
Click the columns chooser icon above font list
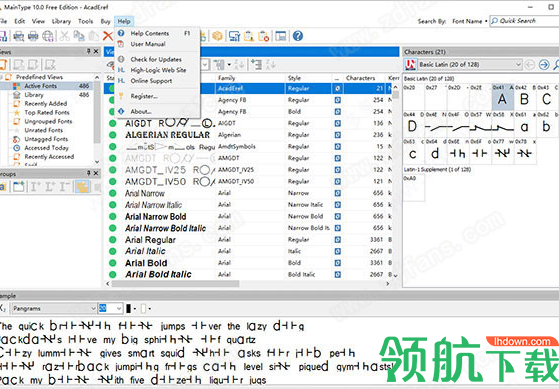(219, 65)
